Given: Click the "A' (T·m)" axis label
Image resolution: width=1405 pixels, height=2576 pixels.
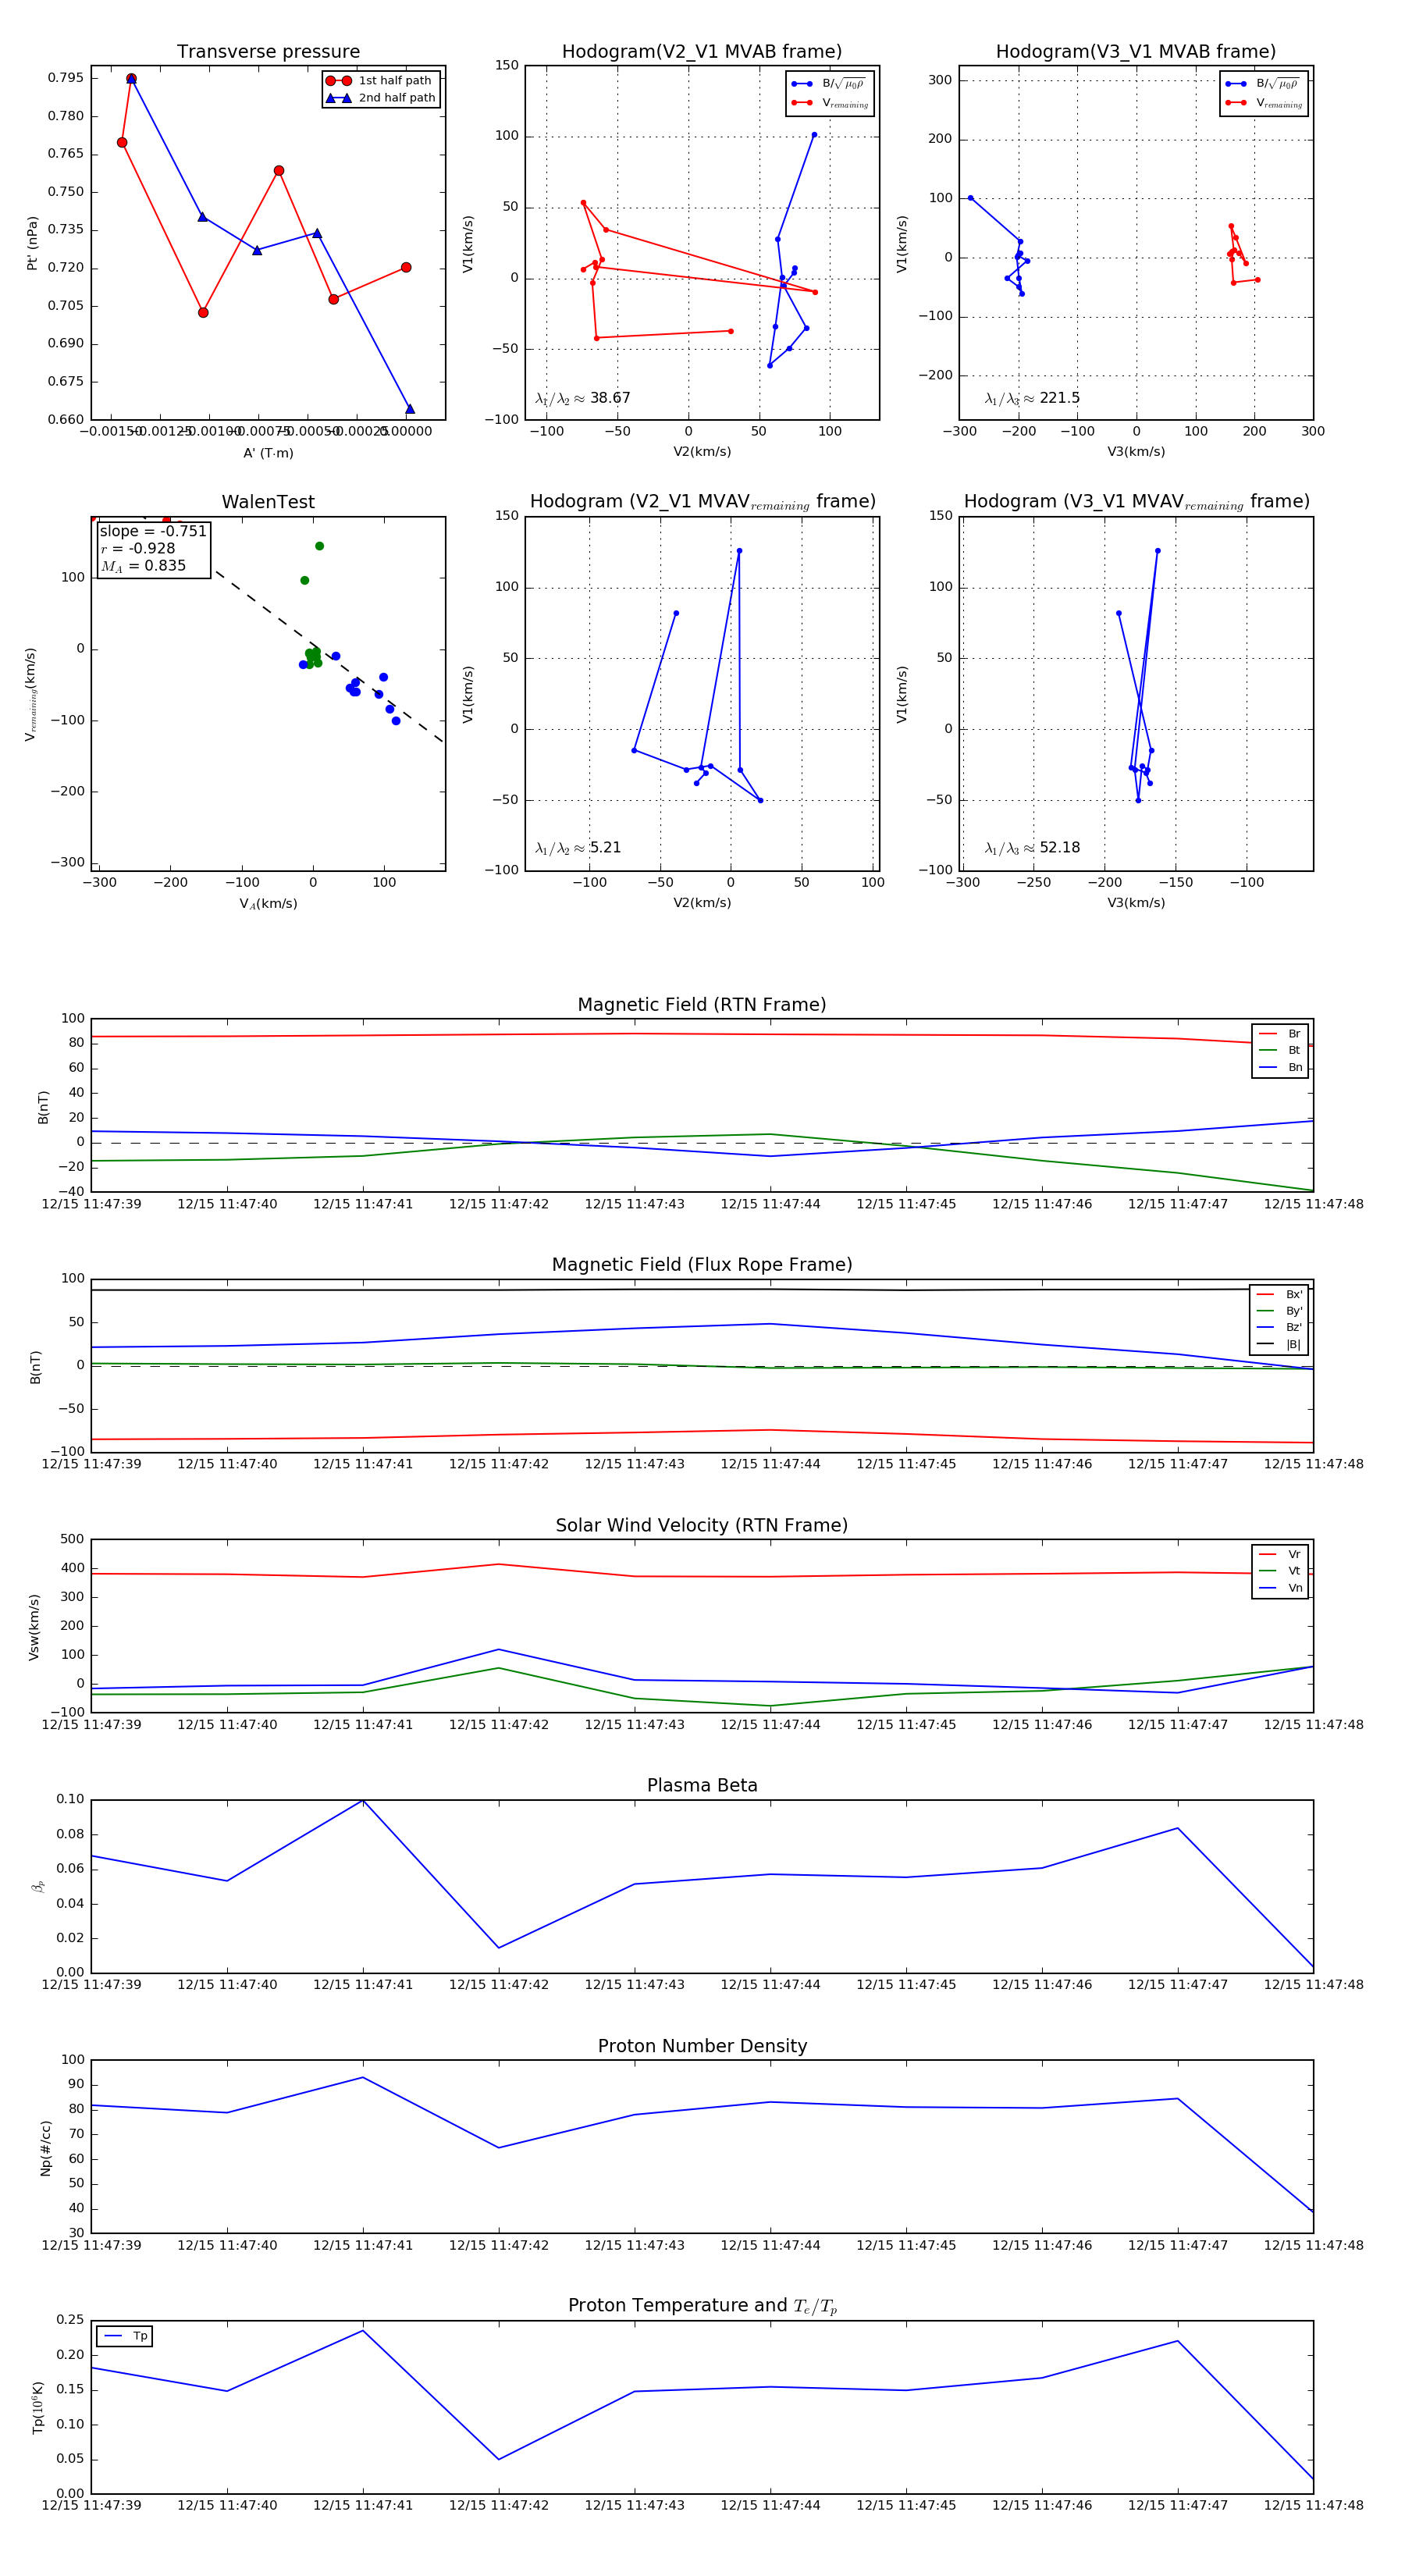Looking at the screenshot, I should (x=268, y=453).
